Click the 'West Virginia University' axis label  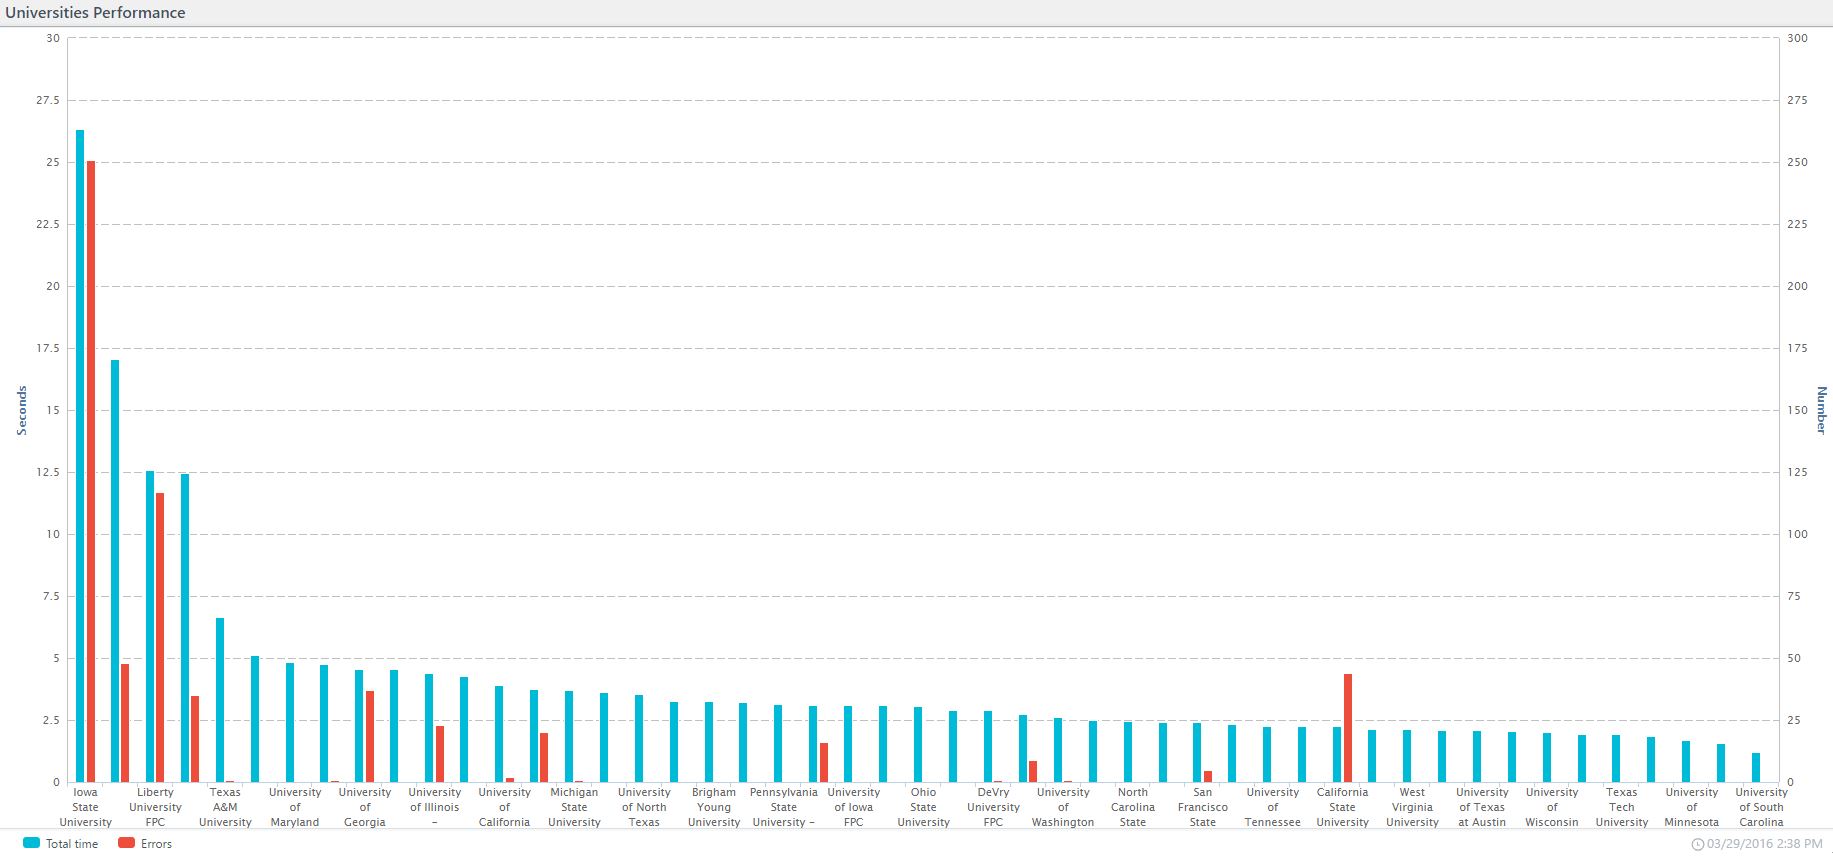pyautogui.click(x=1412, y=807)
